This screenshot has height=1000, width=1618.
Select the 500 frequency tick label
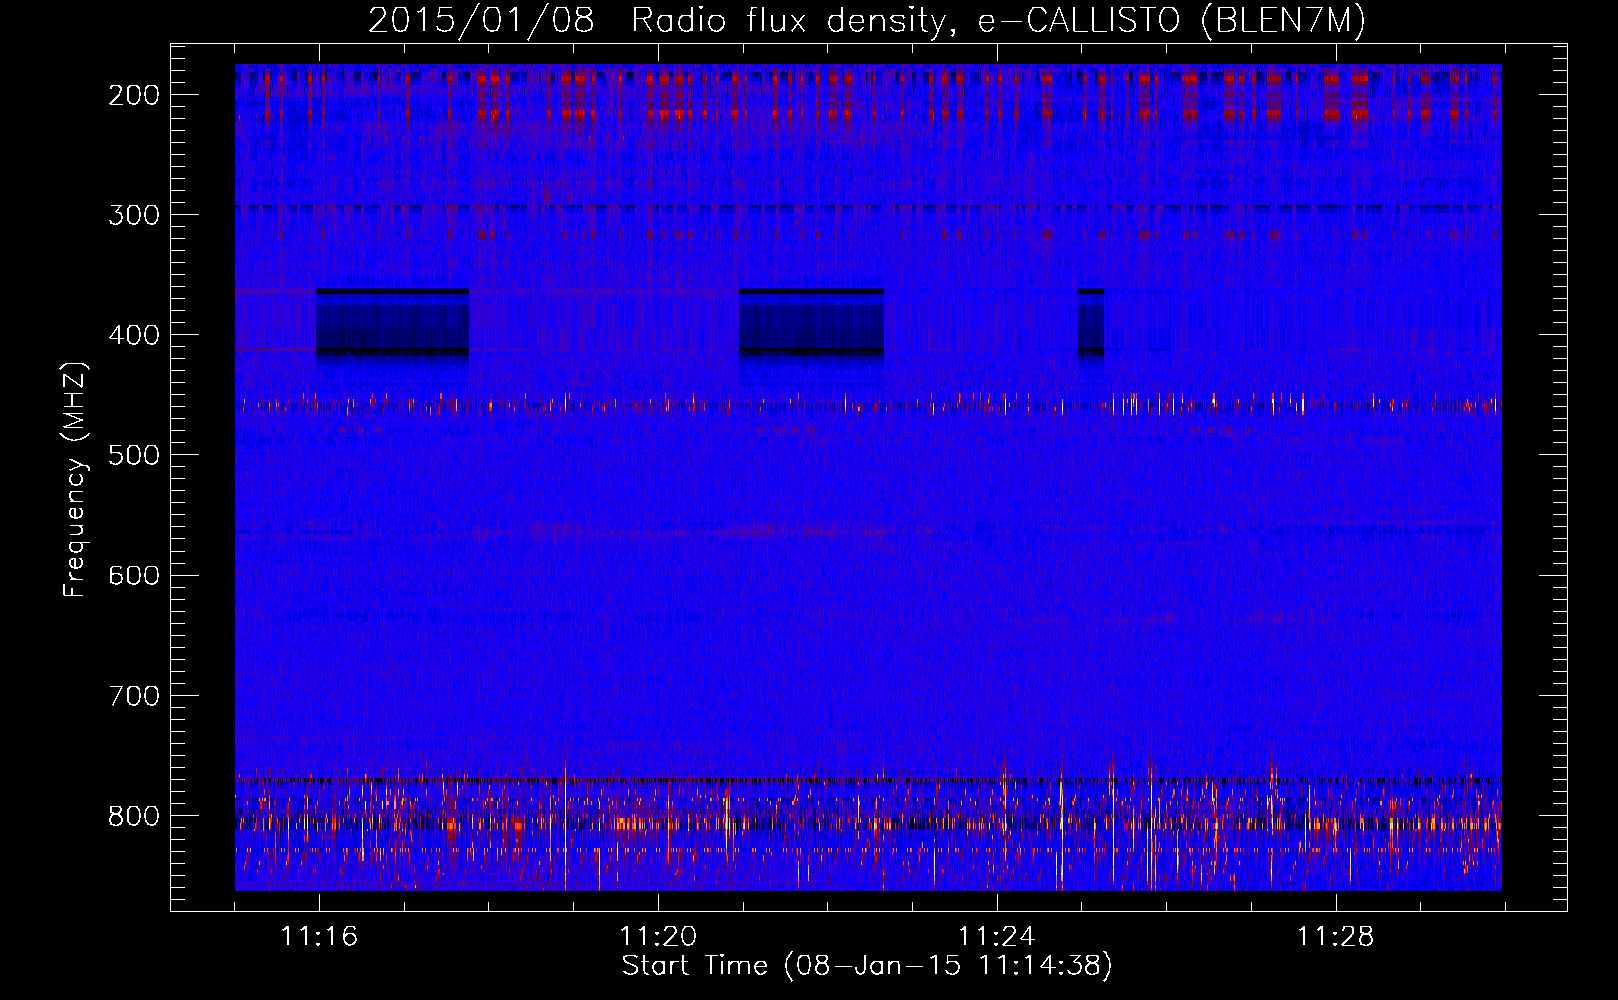134,455
